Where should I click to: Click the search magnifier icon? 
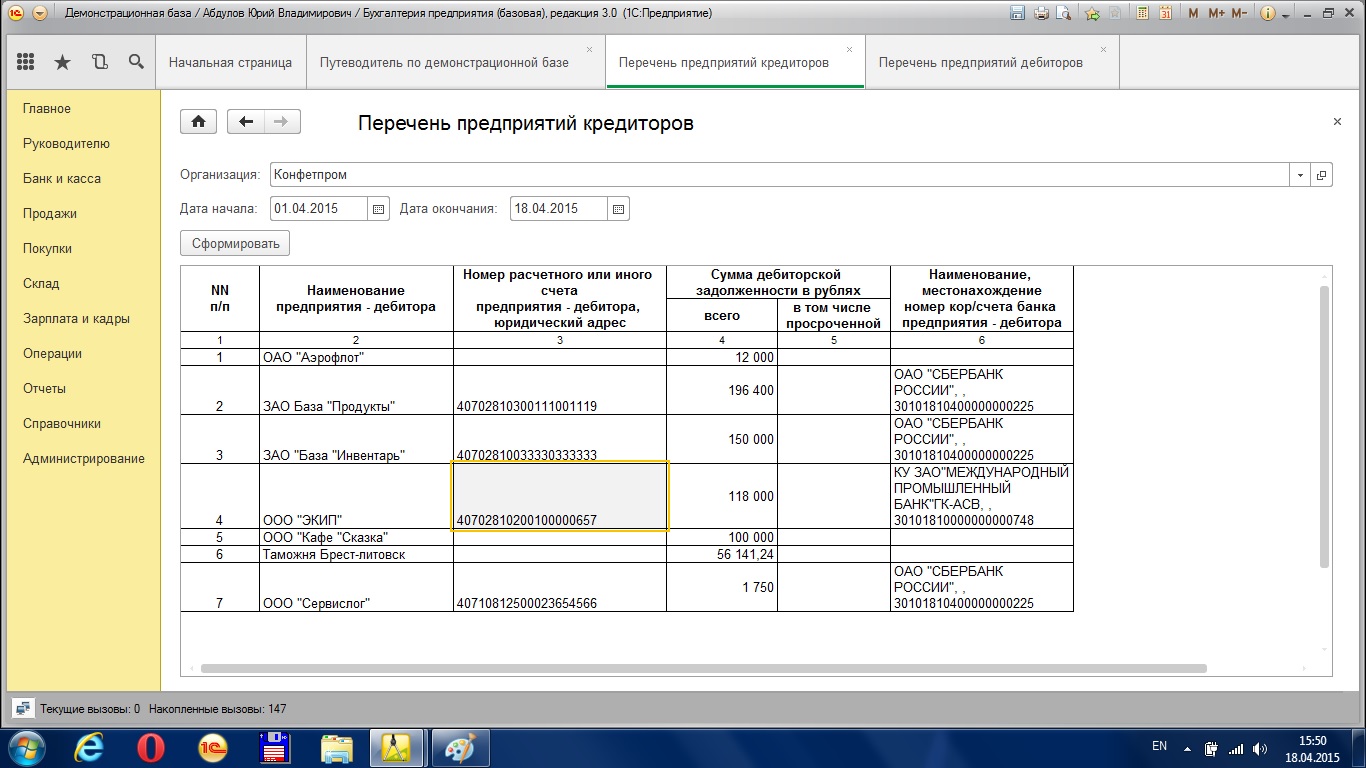coord(136,62)
